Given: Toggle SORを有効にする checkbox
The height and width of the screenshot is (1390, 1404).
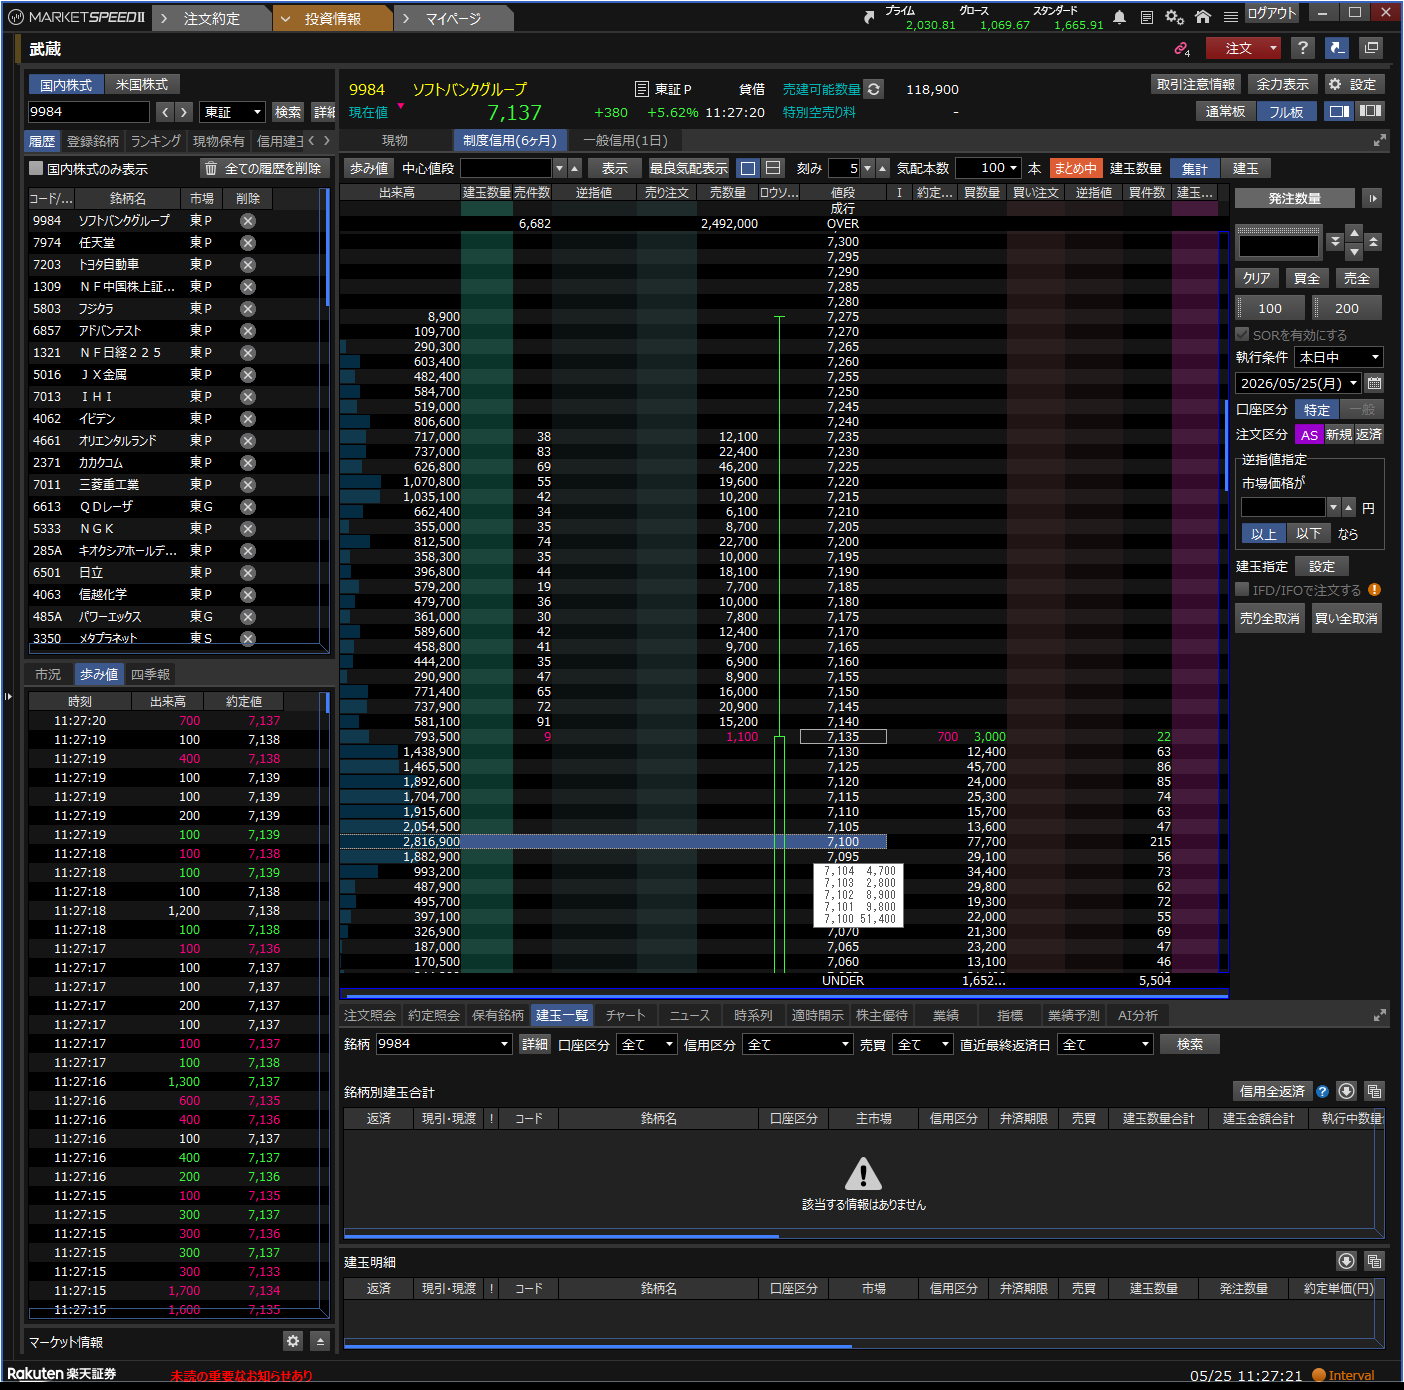Looking at the screenshot, I should (1242, 335).
